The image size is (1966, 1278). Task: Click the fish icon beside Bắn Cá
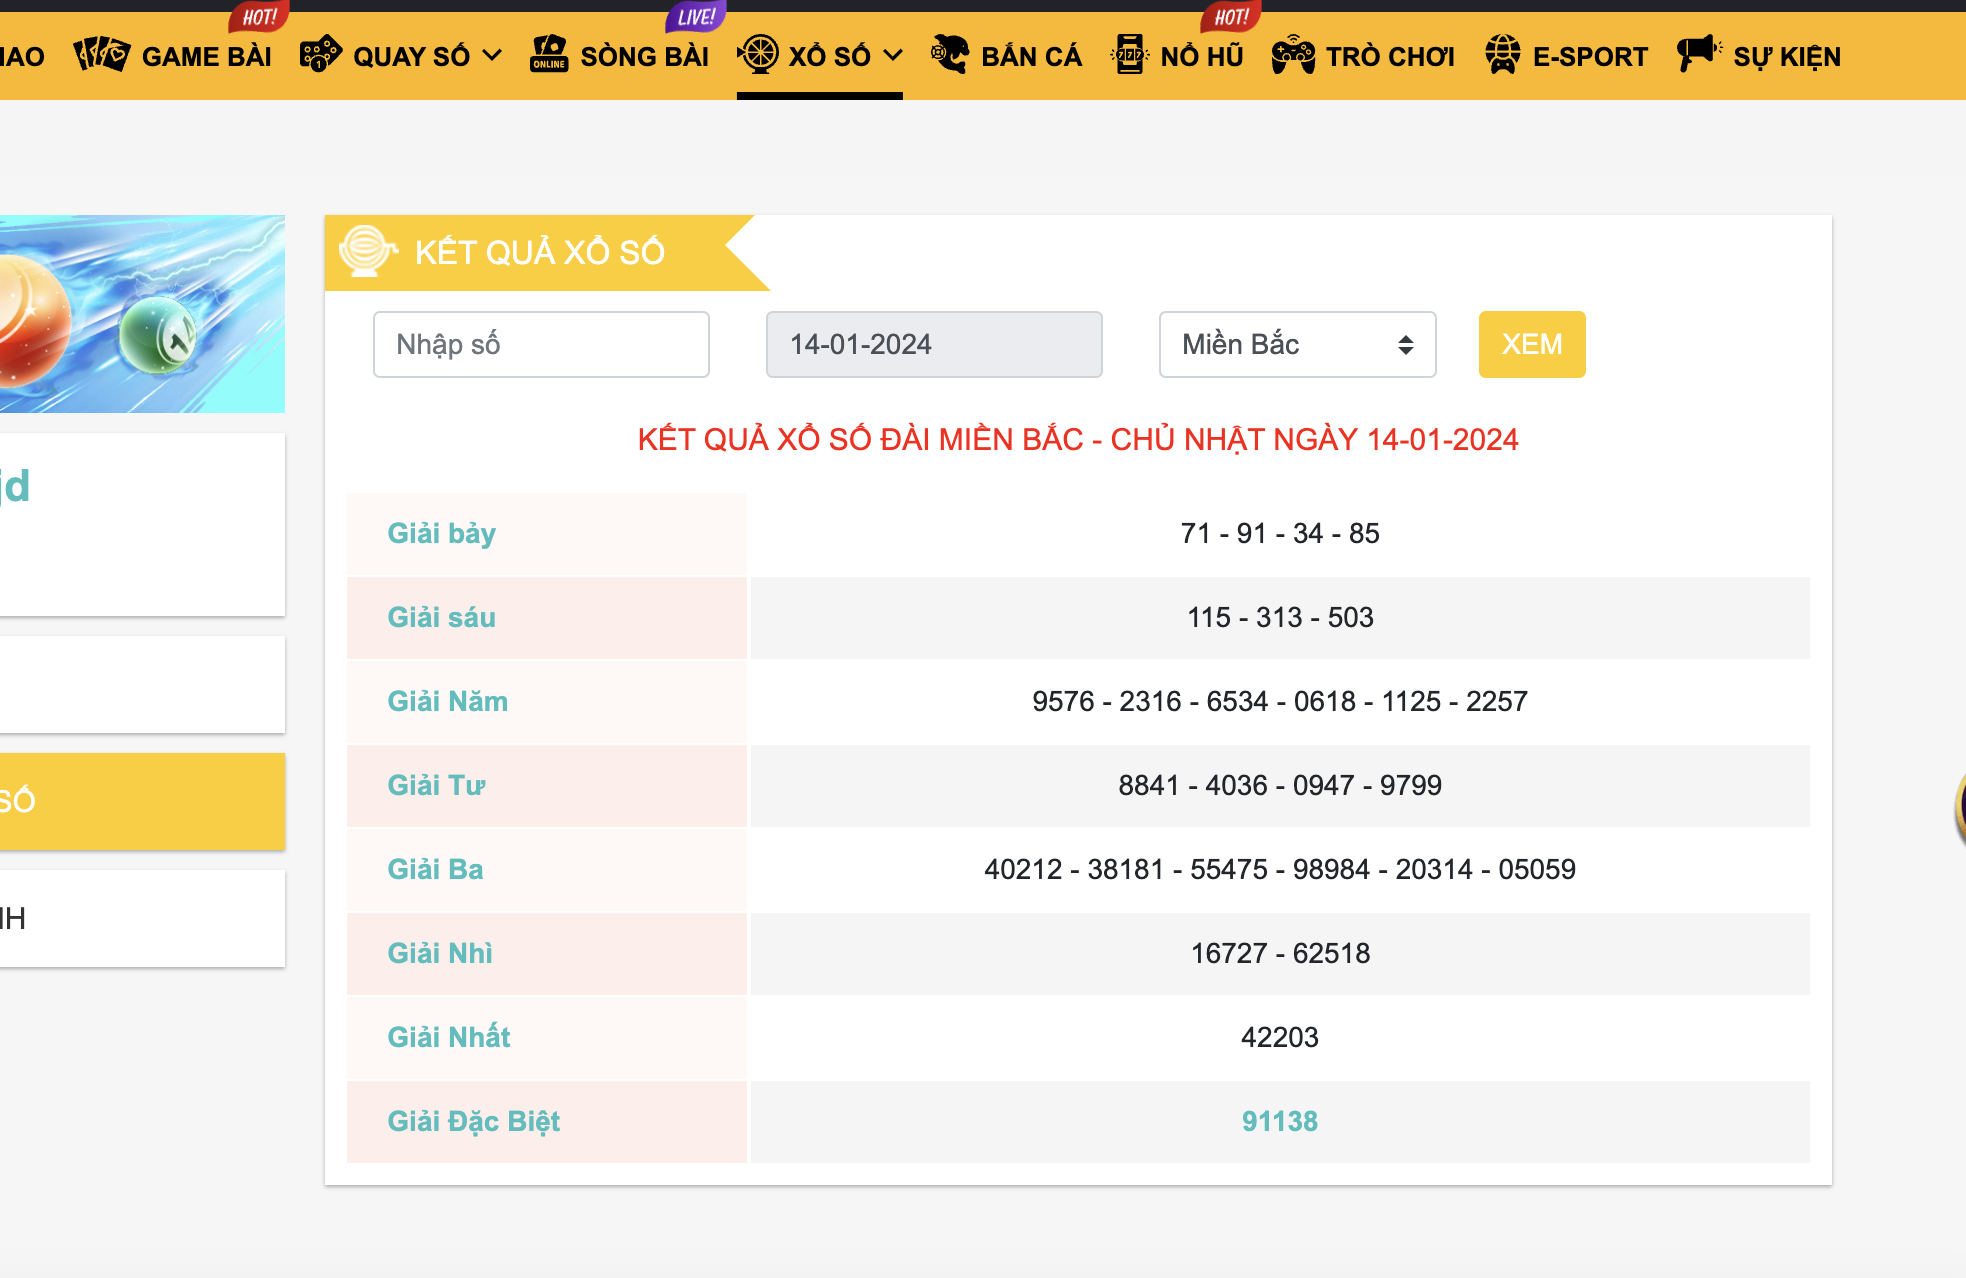(950, 55)
